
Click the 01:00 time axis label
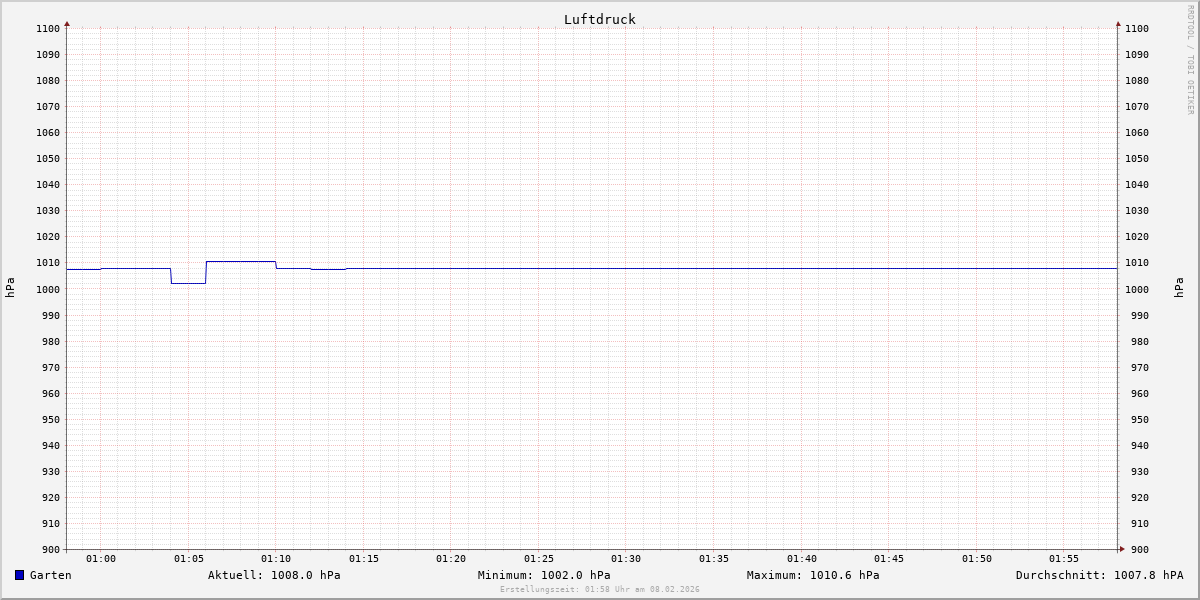(x=101, y=559)
